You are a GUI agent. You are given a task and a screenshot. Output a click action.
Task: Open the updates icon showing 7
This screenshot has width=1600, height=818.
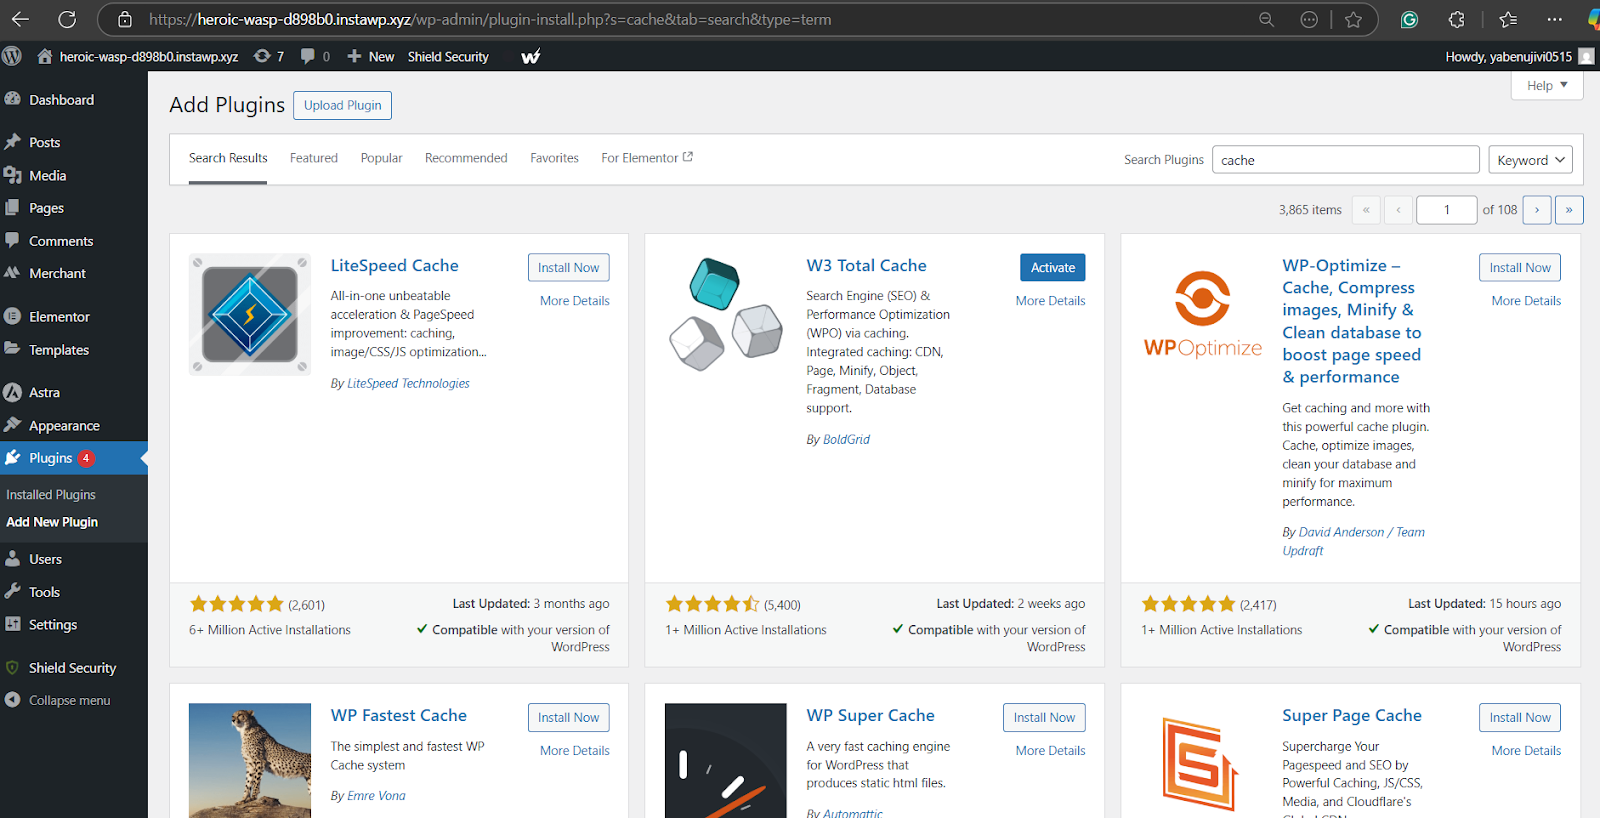[x=269, y=56]
